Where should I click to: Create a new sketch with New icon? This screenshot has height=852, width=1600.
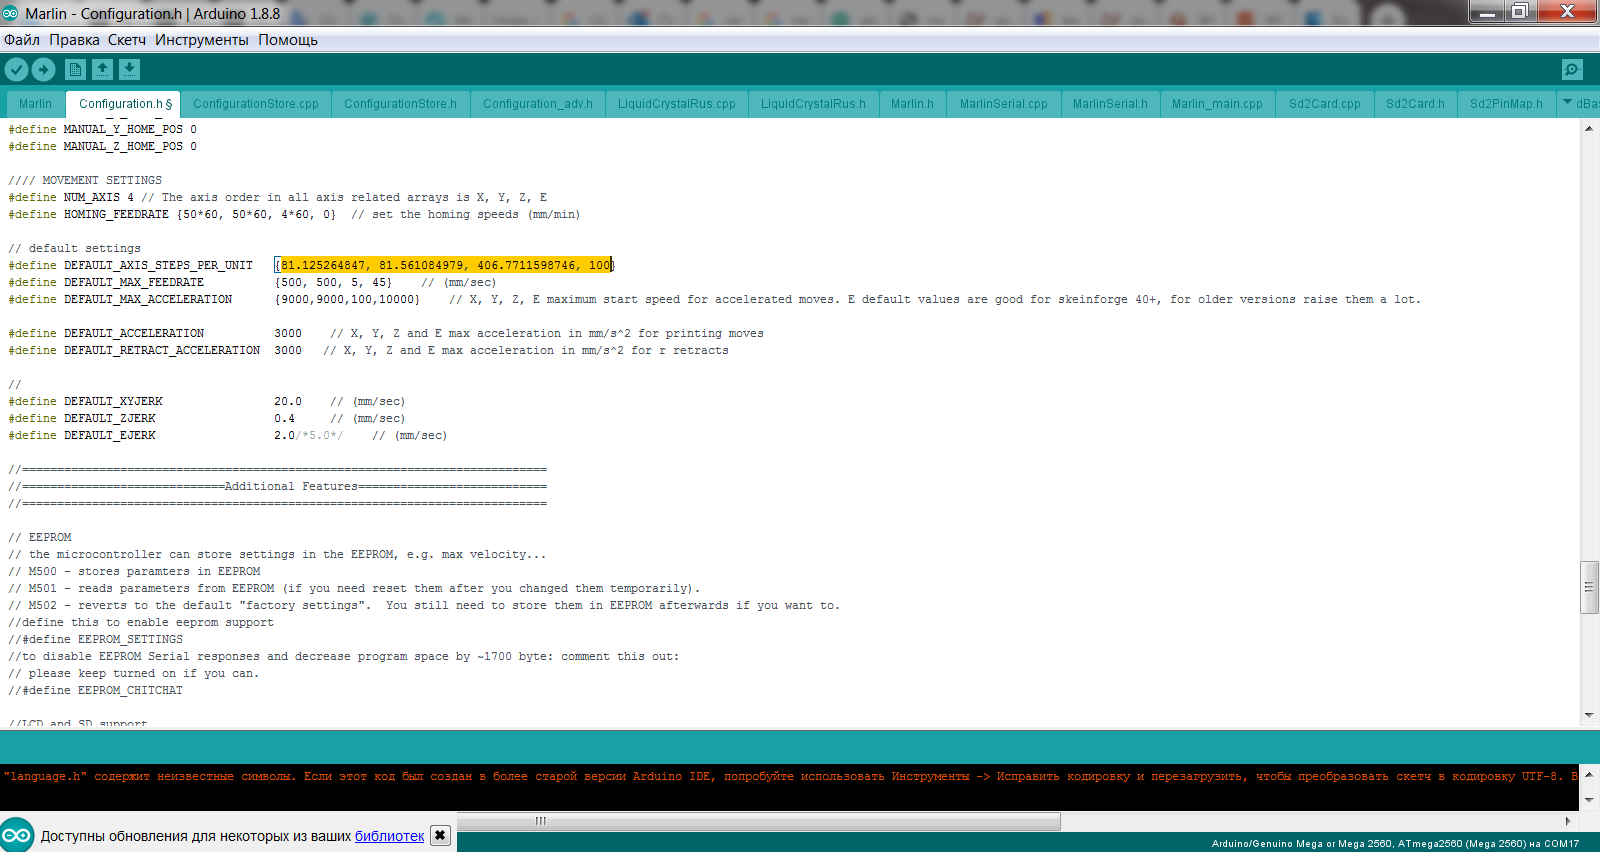click(75, 69)
